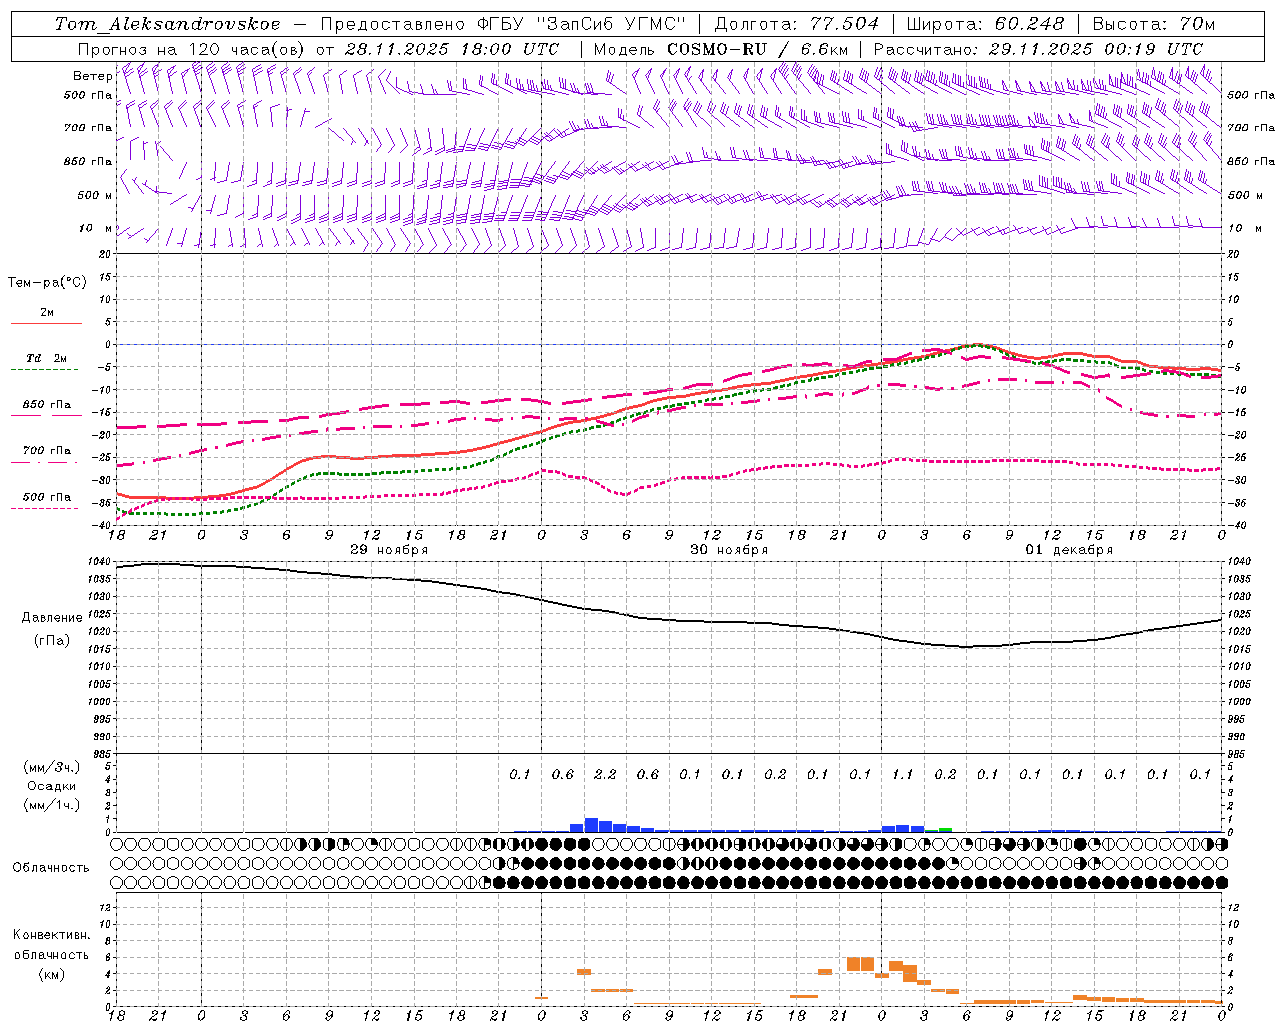Click the 'Td 2м' dew point legend entry
The image size is (1280, 1024).
click(x=47, y=358)
